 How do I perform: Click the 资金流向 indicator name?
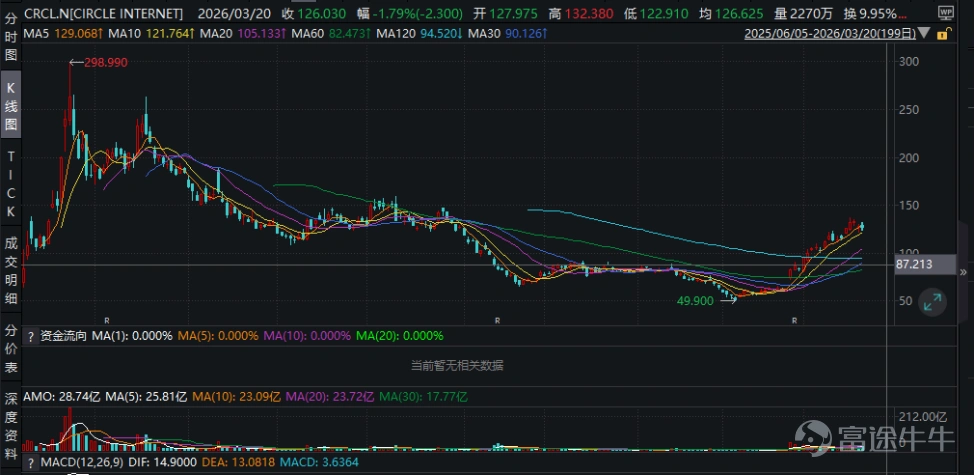[x=63, y=336]
